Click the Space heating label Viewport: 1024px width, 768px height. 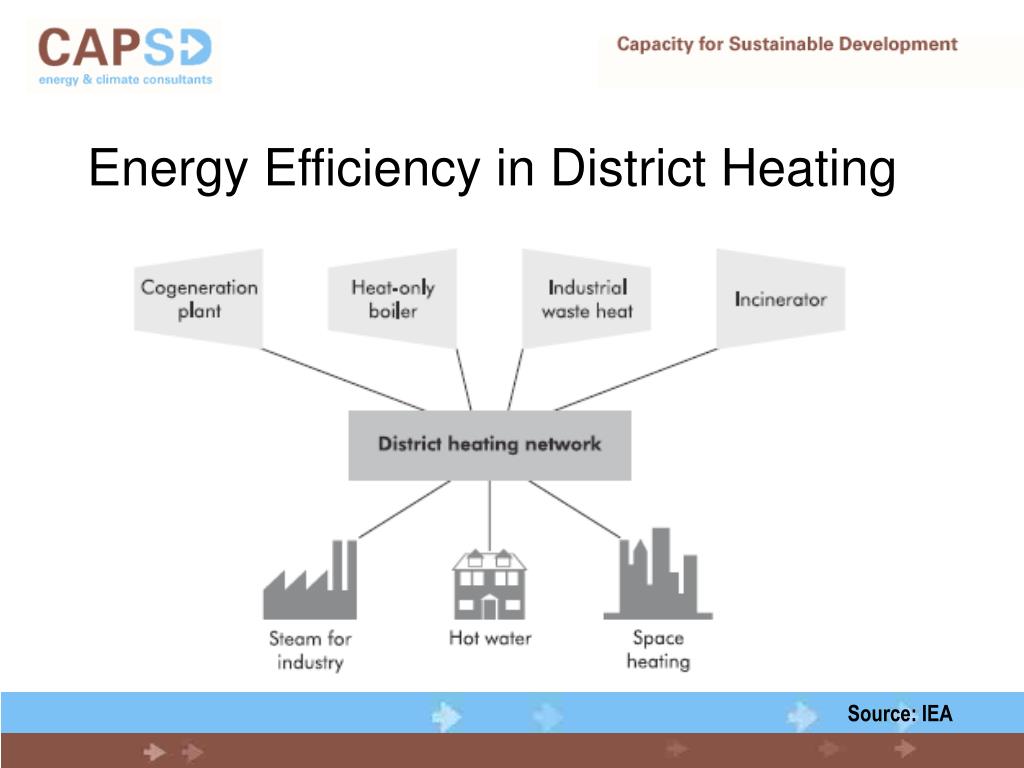pyautogui.click(x=658, y=650)
